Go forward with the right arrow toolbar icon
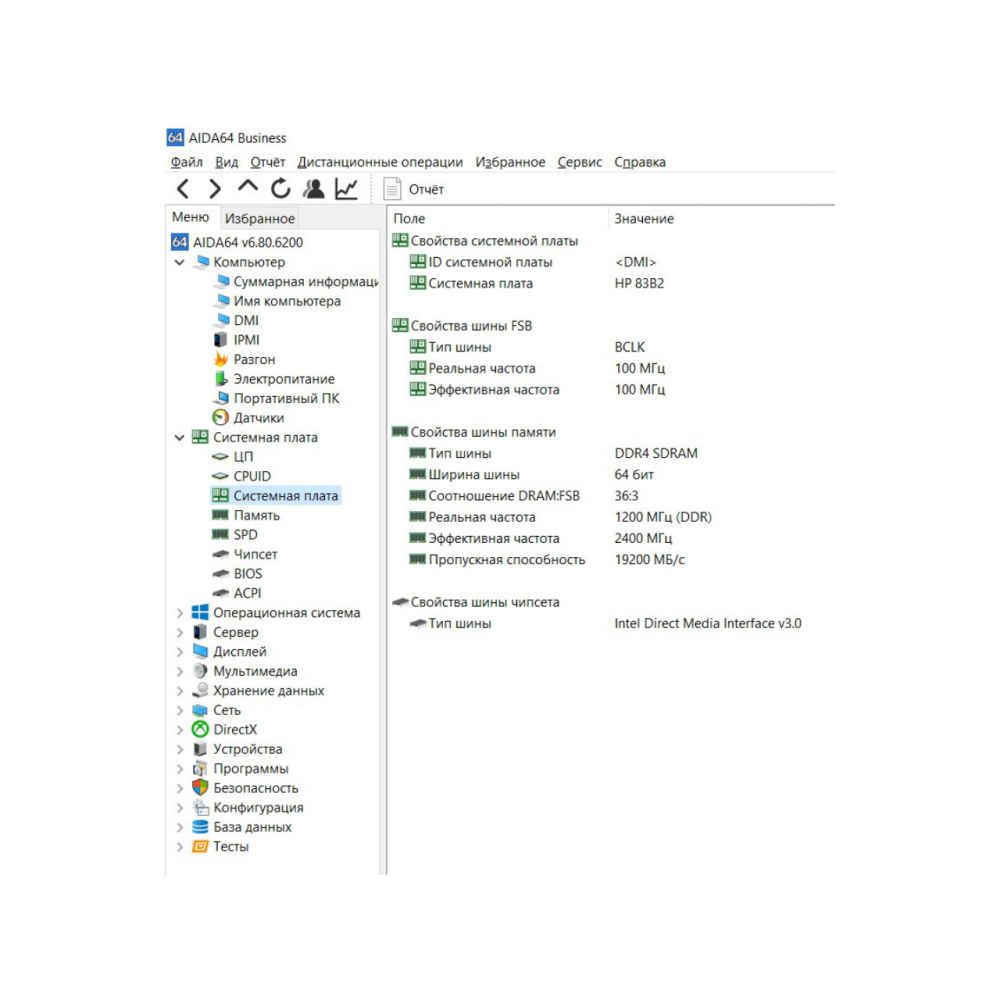 pos(215,189)
